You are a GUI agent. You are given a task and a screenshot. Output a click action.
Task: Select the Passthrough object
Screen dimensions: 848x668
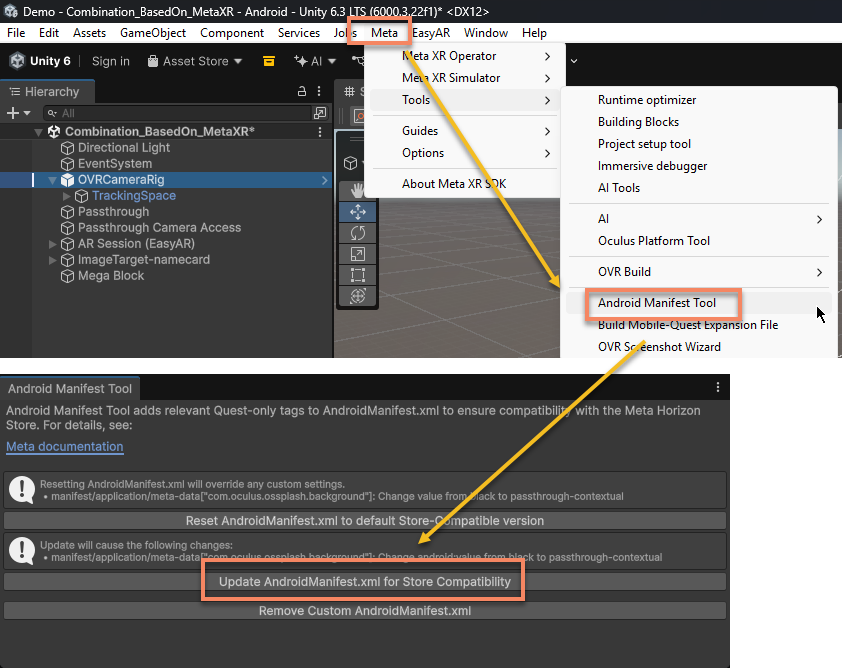[x=113, y=211]
